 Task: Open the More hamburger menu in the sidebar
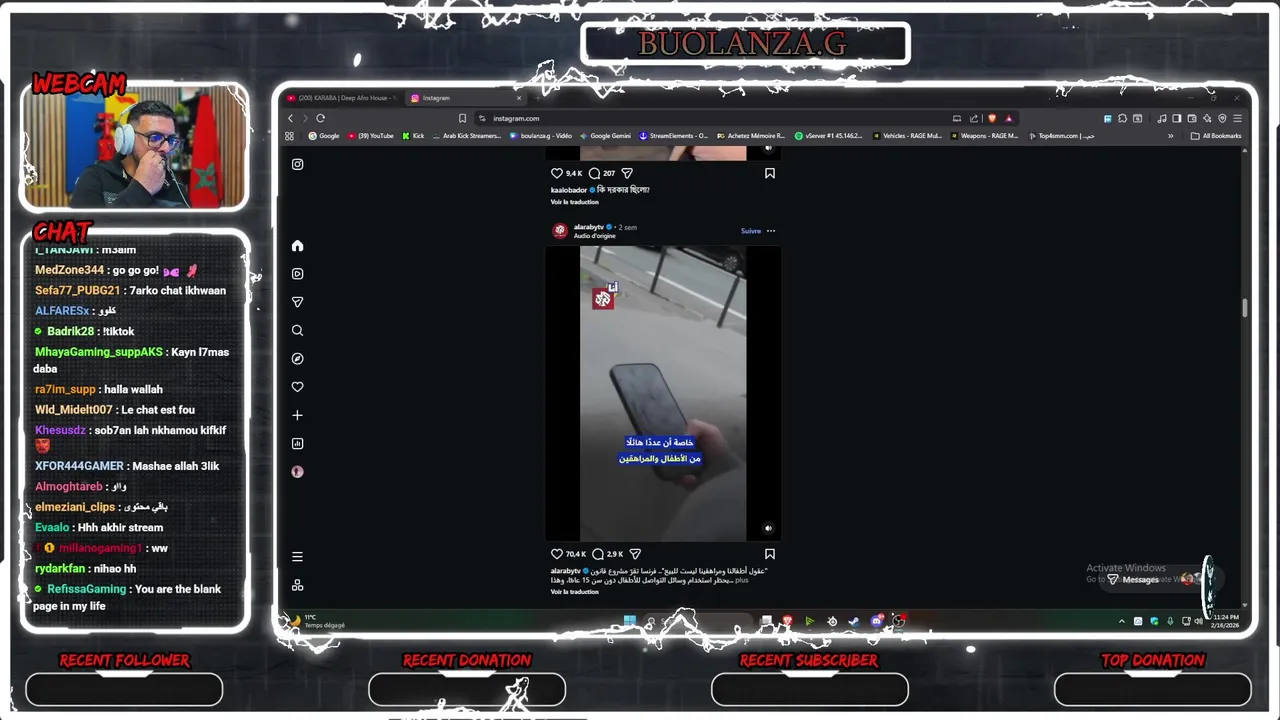297,557
